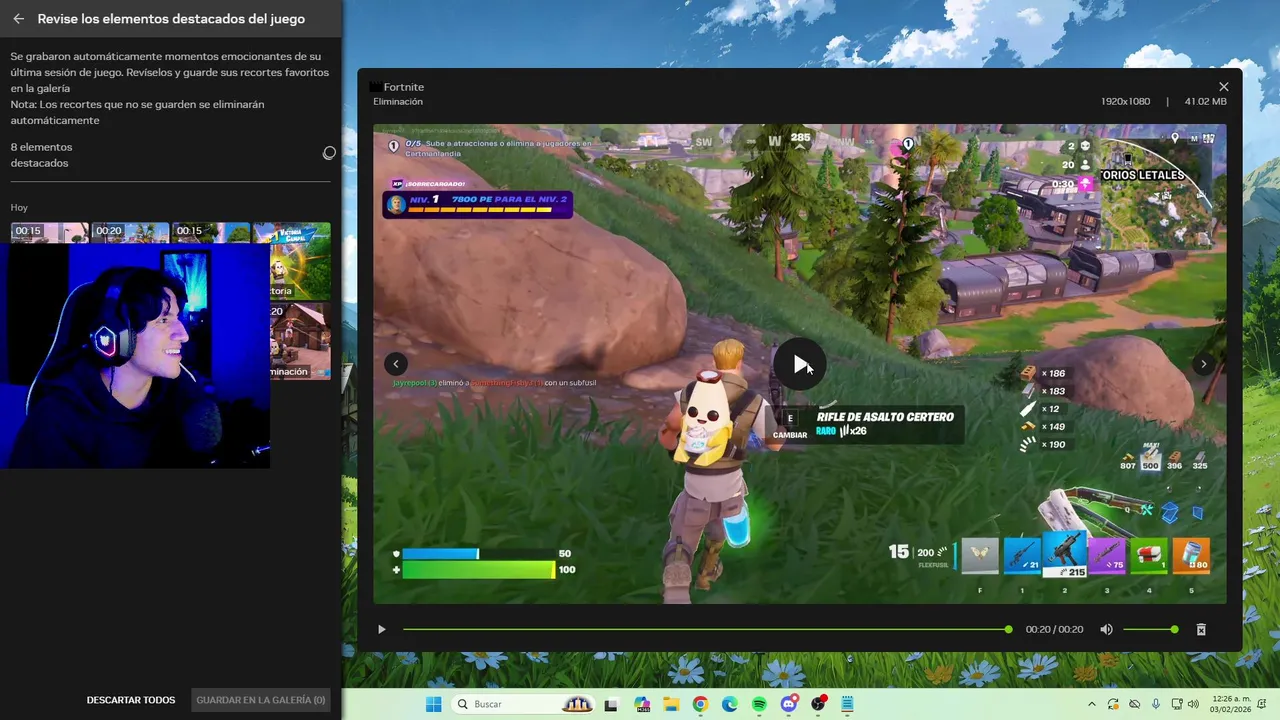Click the 'Fortnite' title in preview header
This screenshot has width=1280, height=720.
tap(403, 87)
